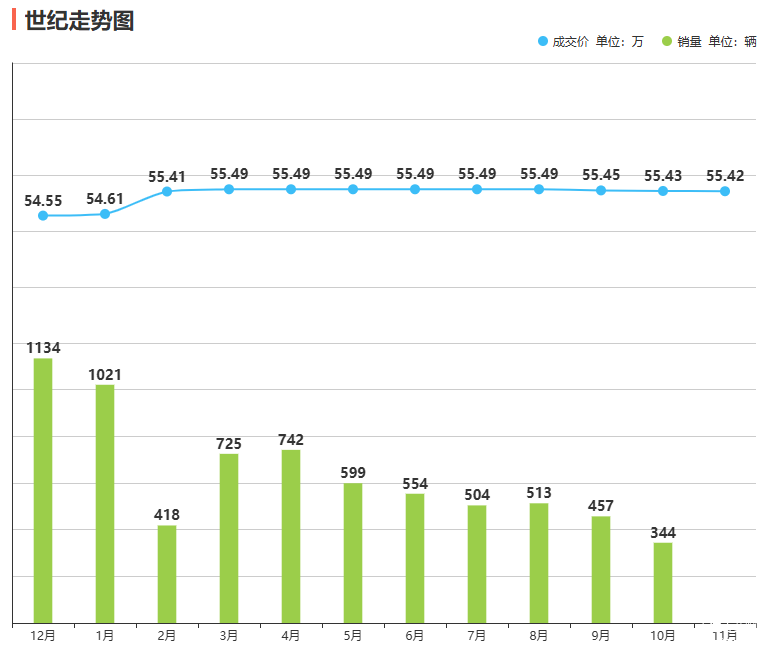Click the 12月 sales bar labeled 1134

pos(43,490)
